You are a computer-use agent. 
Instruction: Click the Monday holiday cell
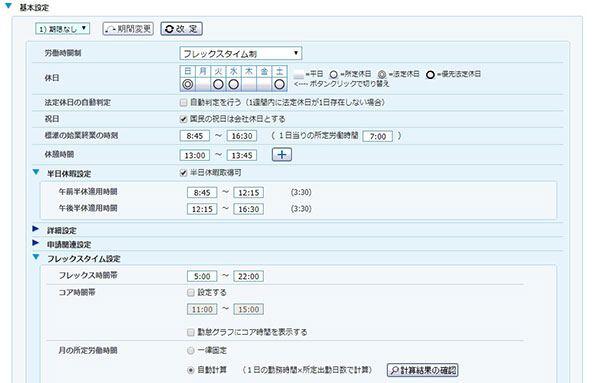click(x=203, y=84)
